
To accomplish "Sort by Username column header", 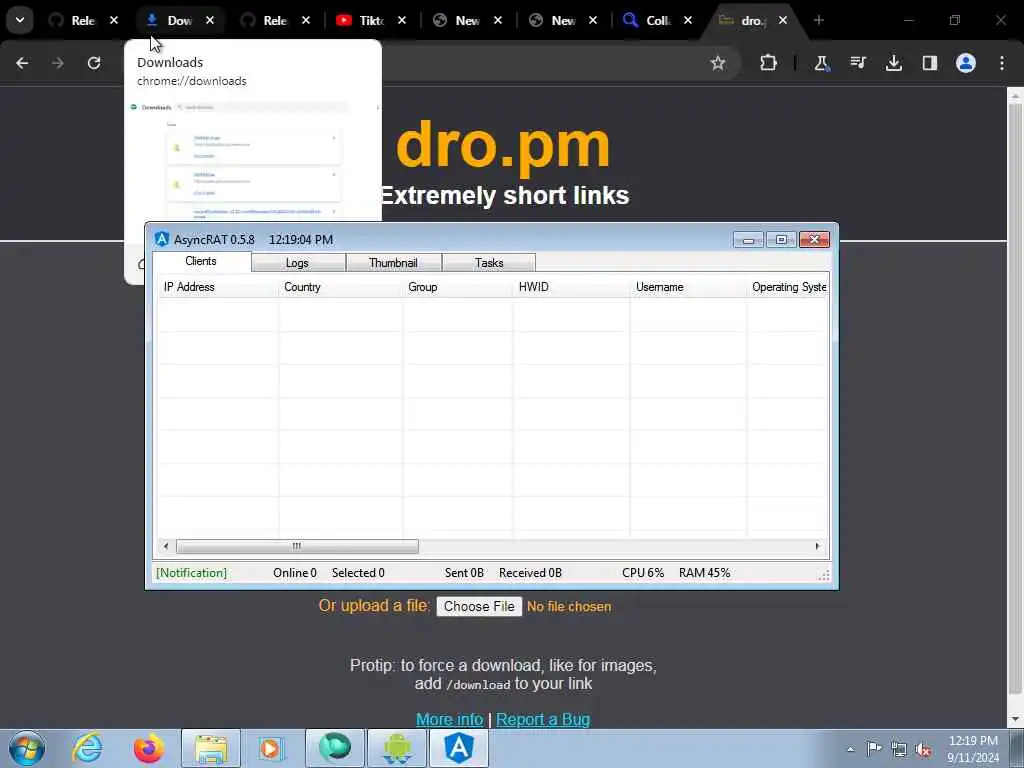I will click(x=688, y=287).
